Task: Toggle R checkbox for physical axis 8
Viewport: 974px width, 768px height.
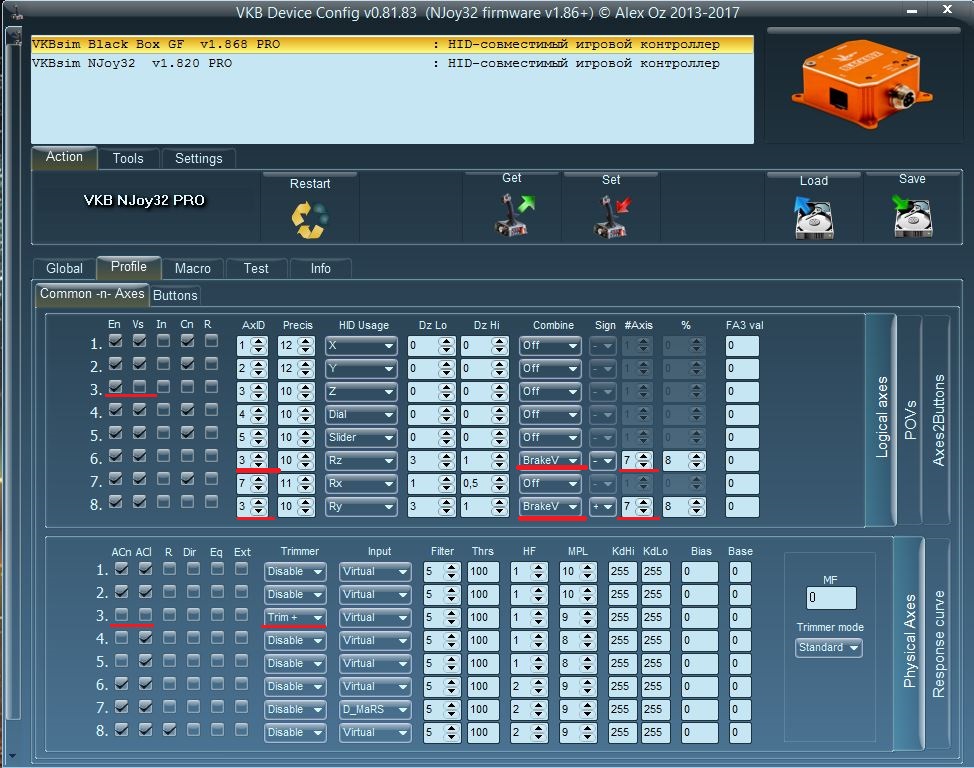Action: tap(169, 730)
